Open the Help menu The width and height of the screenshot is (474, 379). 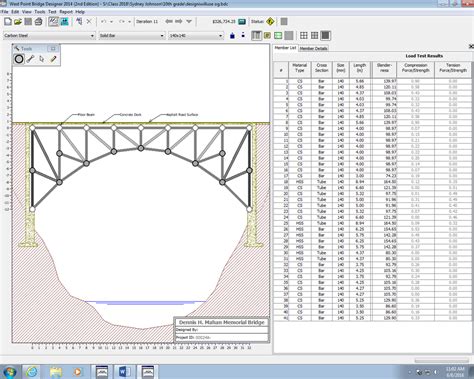click(80, 12)
